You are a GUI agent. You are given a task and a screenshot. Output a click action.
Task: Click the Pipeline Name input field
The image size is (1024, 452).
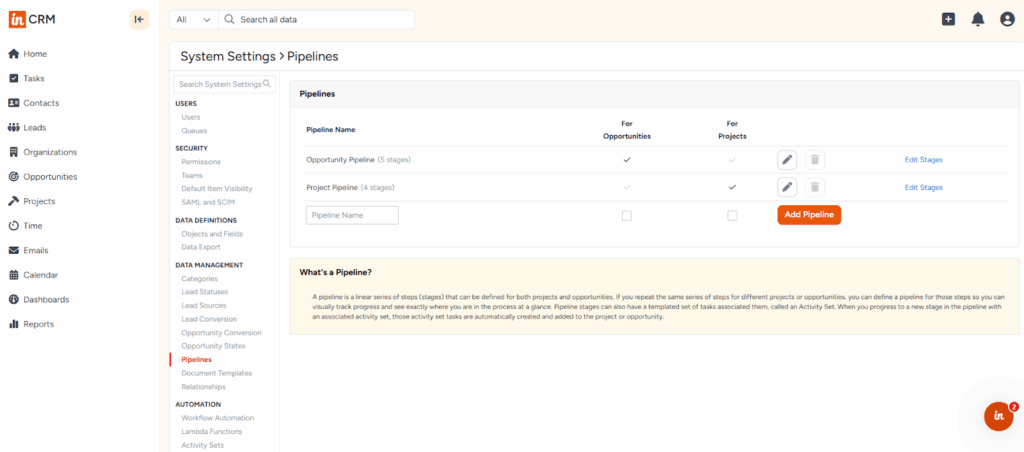tap(352, 215)
